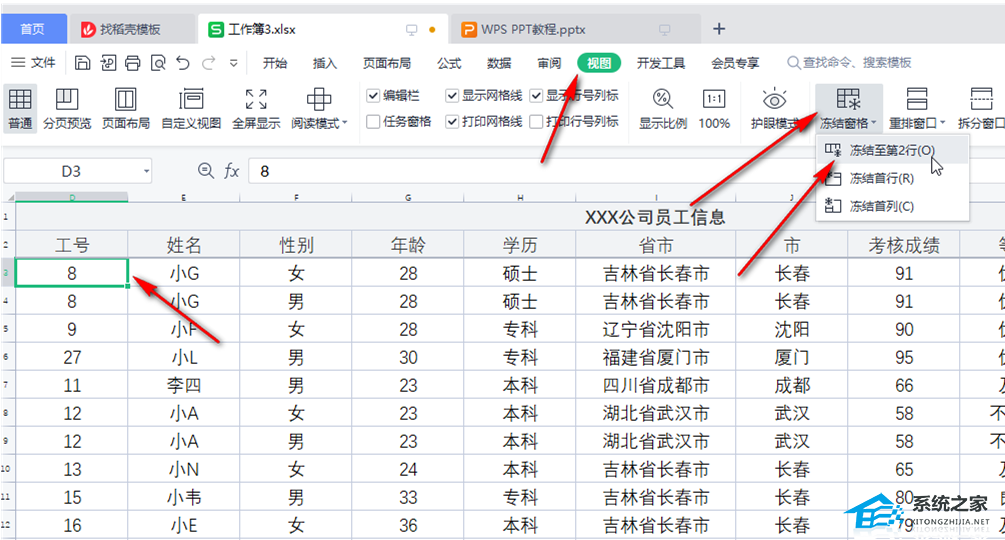
Task: Click the Rearrange Windows (重排窗口) icon
Action: click(x=916, y=100)
